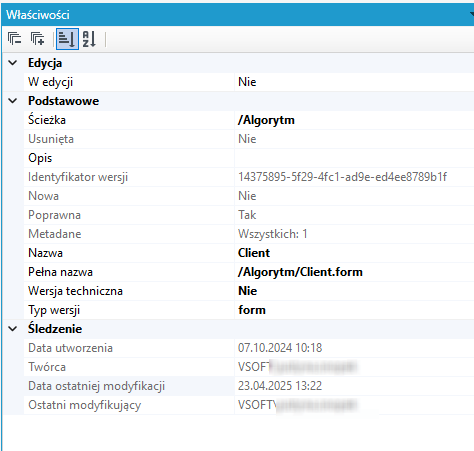This screenshot has width=474, height=451.
Task: Collapse the Edycja category chevron
Action: (x=13, y=63)
